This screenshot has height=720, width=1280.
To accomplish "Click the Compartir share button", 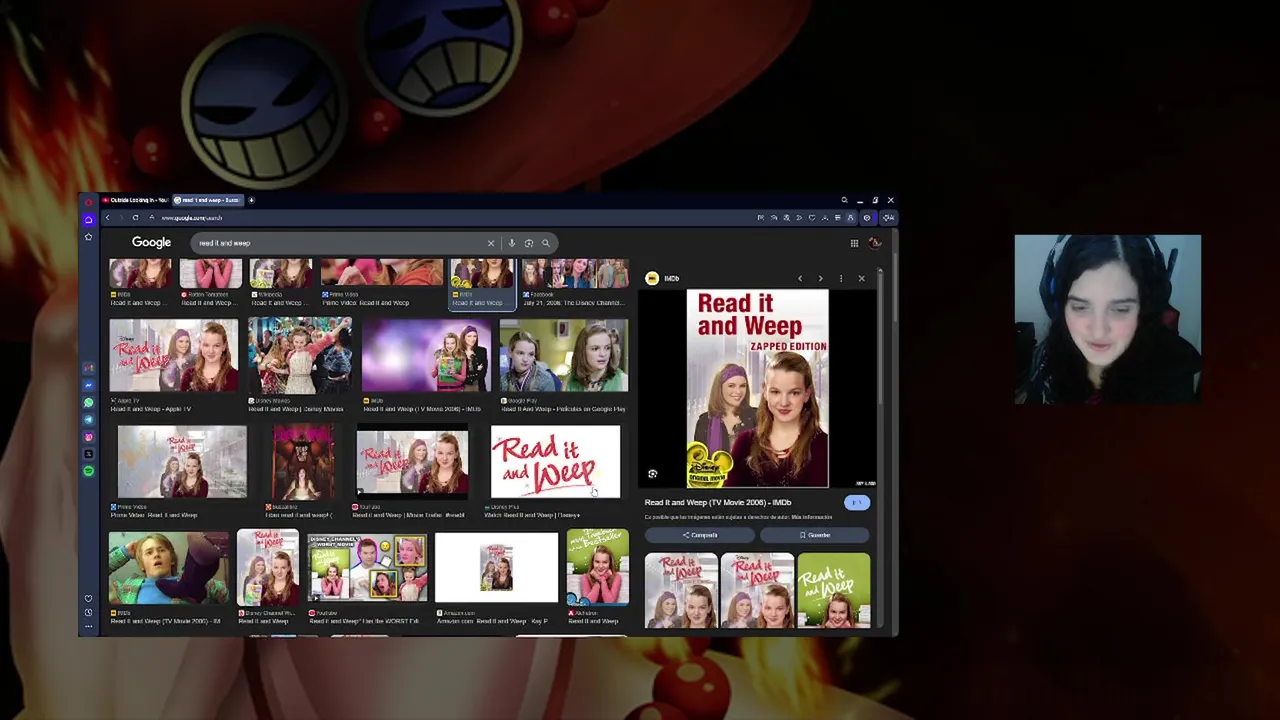I will [x=700, y=535].
